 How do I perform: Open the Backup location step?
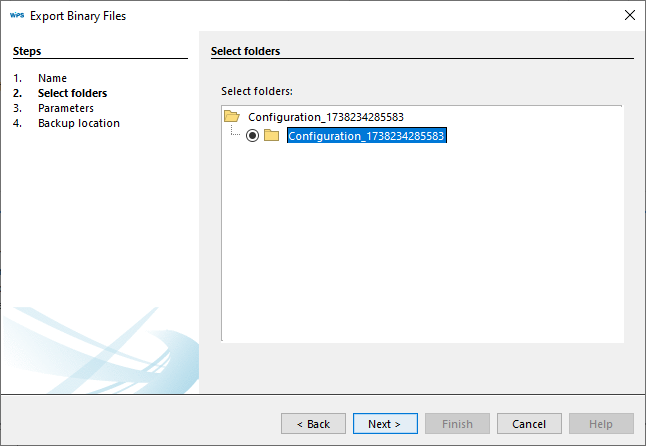tap(78, 123)
